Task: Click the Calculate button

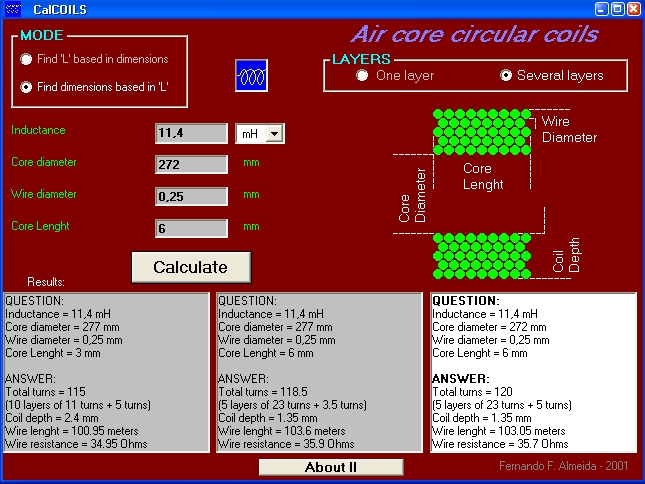Action: point(191,267)
